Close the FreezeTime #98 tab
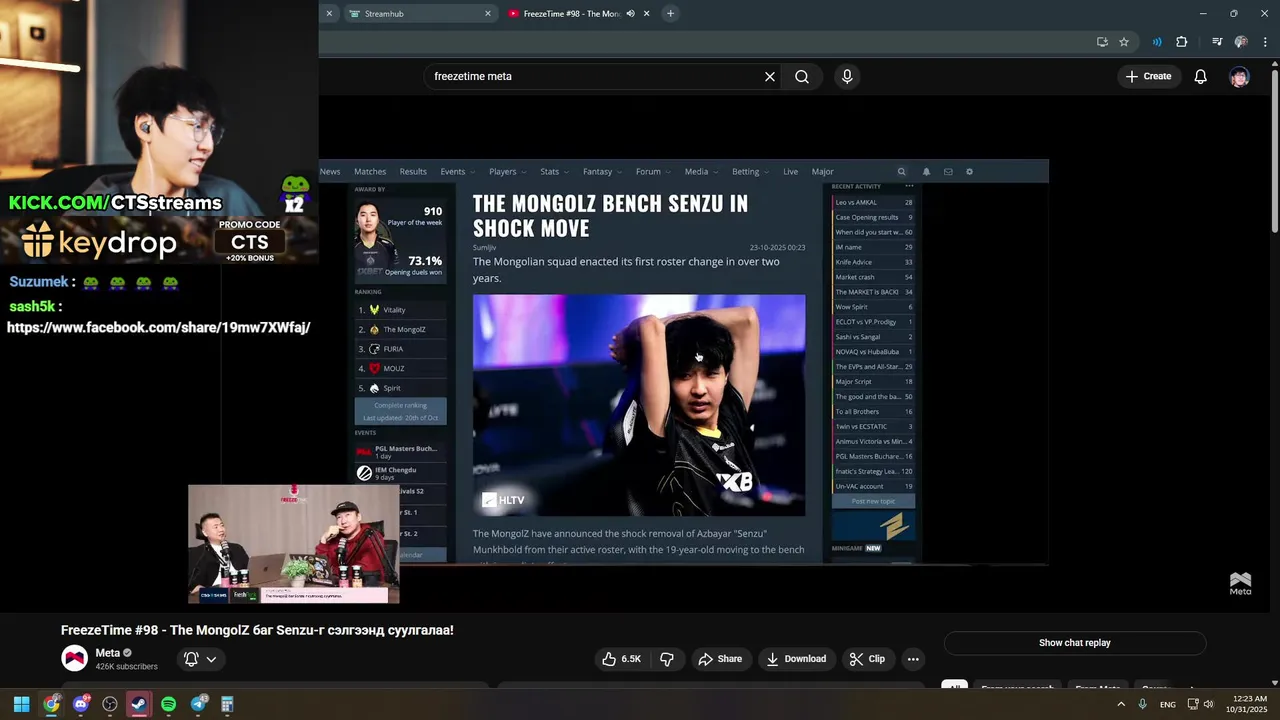This screenshot has width=1280, height=720. click(647, 14)
